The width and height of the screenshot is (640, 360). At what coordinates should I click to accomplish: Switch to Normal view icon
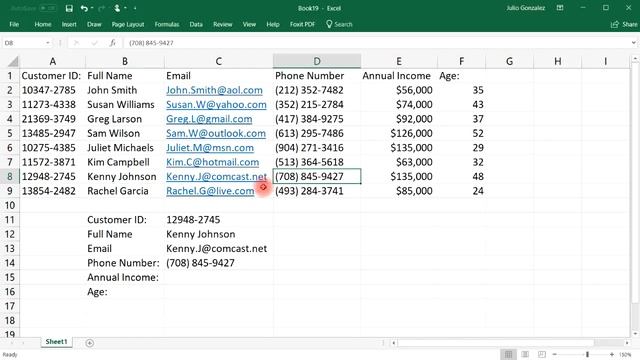pyautogui.click(x=508, y=354)
